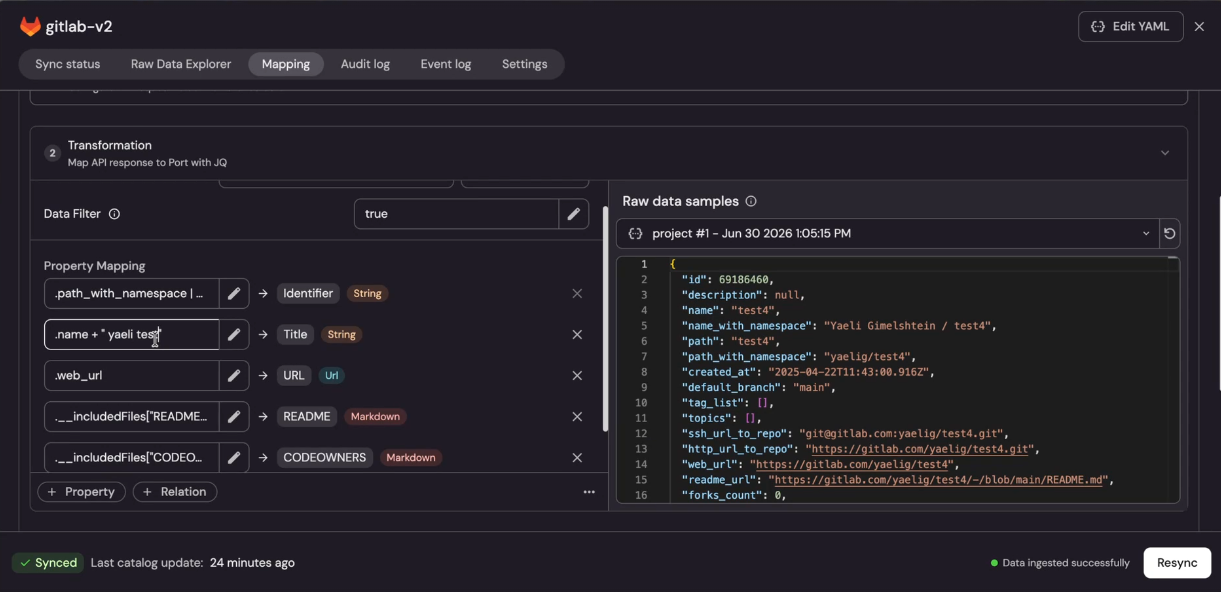Go to the Audit log tab
This screenshot has width=1221, height=592.
(365, 64)
